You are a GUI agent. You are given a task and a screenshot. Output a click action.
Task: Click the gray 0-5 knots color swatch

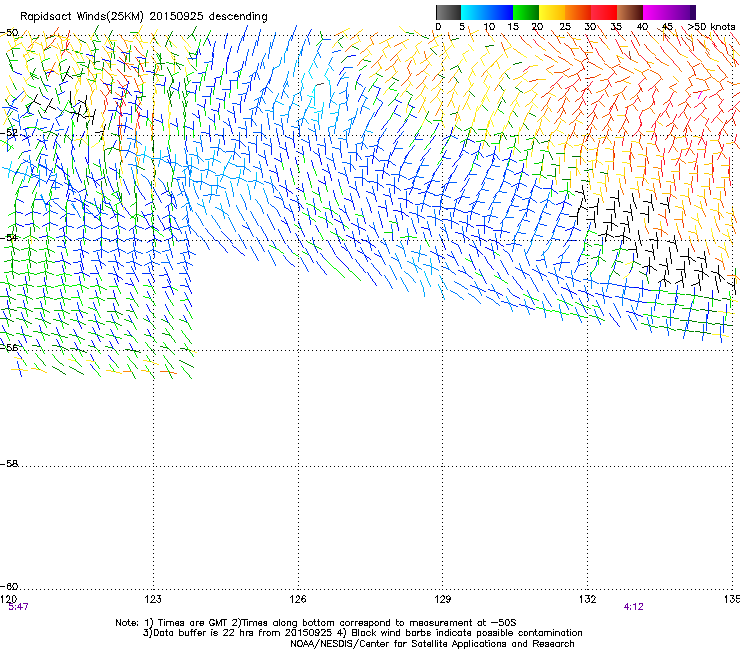[x=448, y=12]
